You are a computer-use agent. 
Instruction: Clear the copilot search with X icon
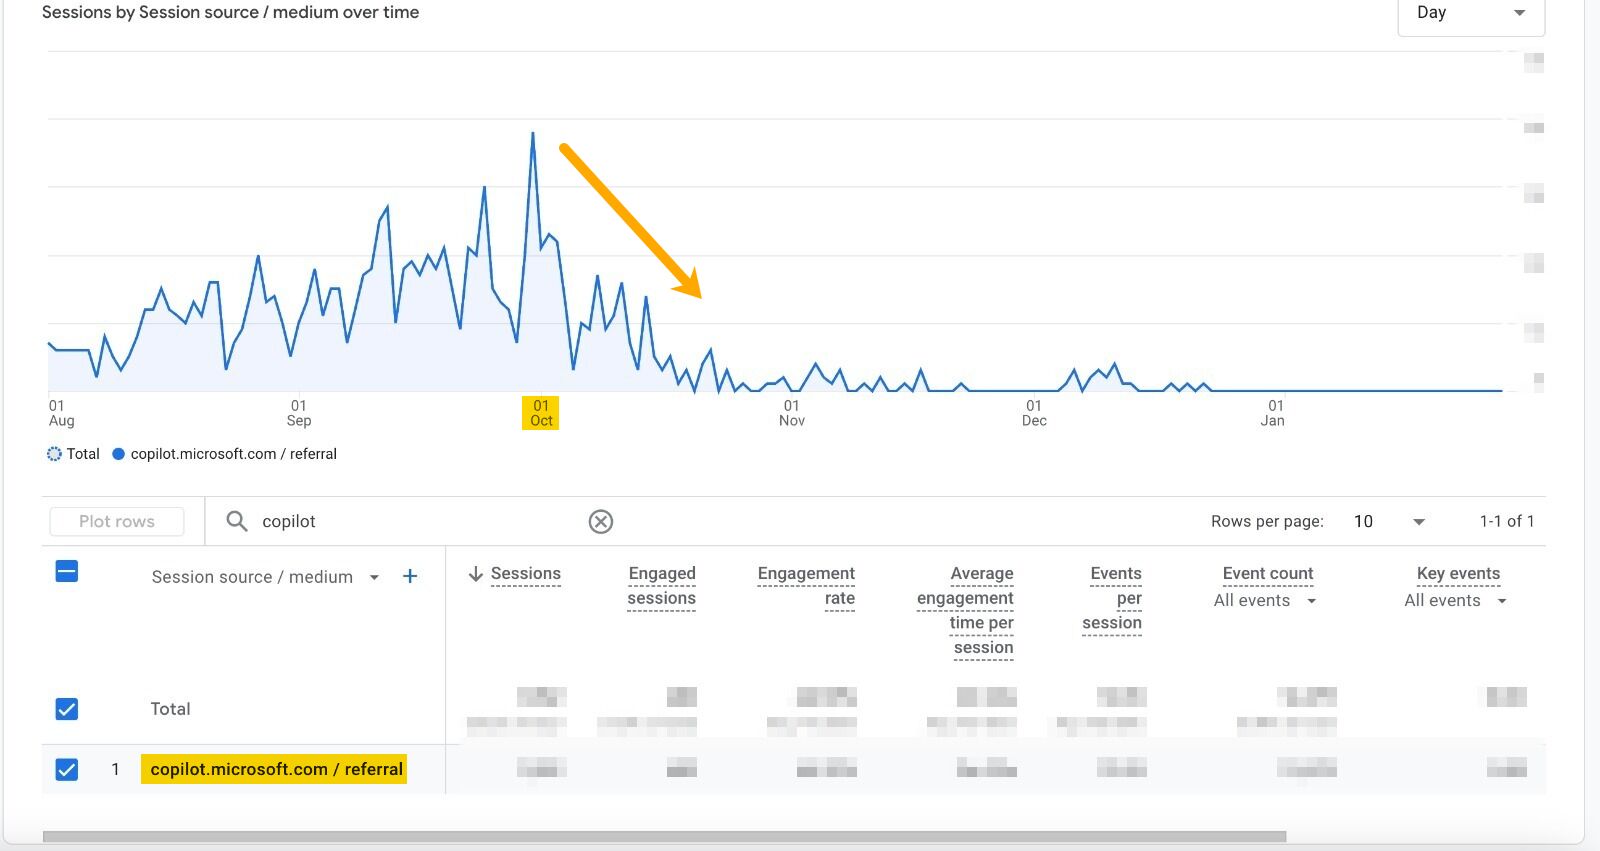[600, 521]
